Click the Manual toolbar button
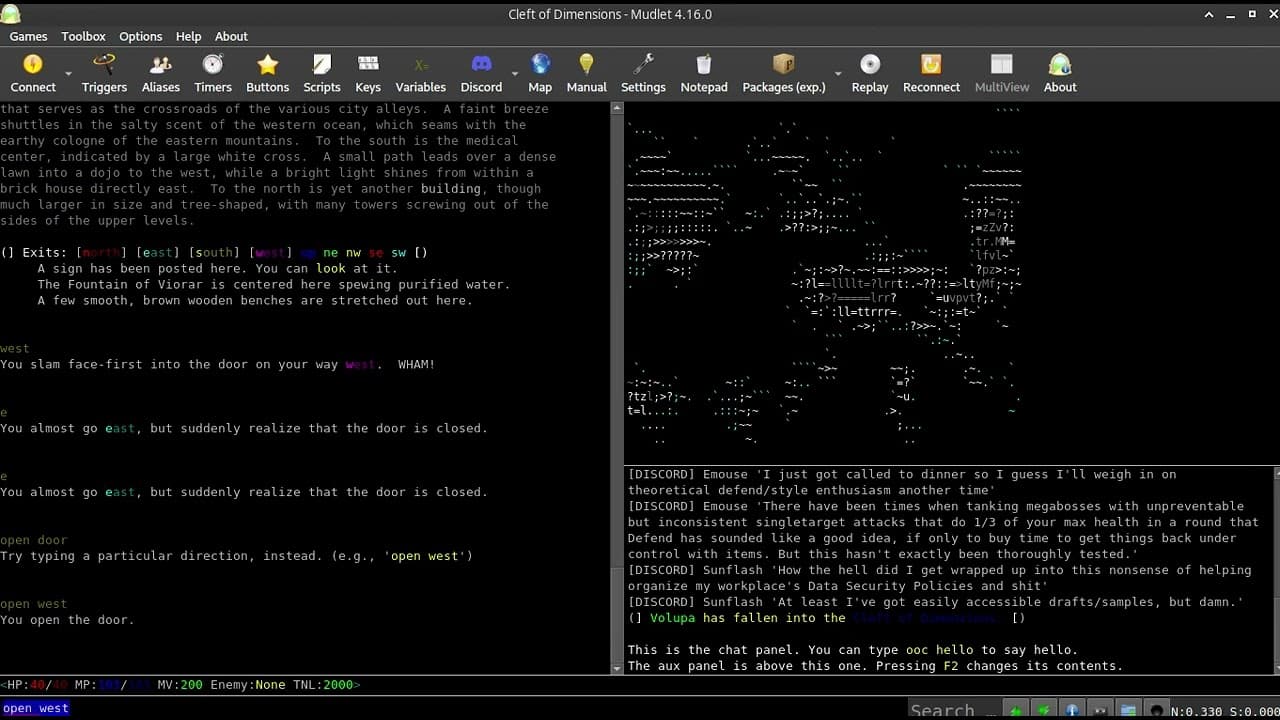Screen dimensions: 1280x720 [586, 74]
